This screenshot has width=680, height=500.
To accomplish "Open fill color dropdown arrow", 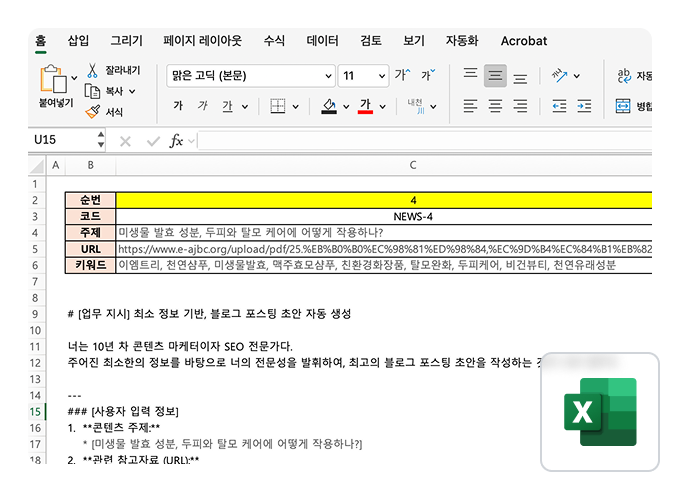I will (x=346, y=107).
